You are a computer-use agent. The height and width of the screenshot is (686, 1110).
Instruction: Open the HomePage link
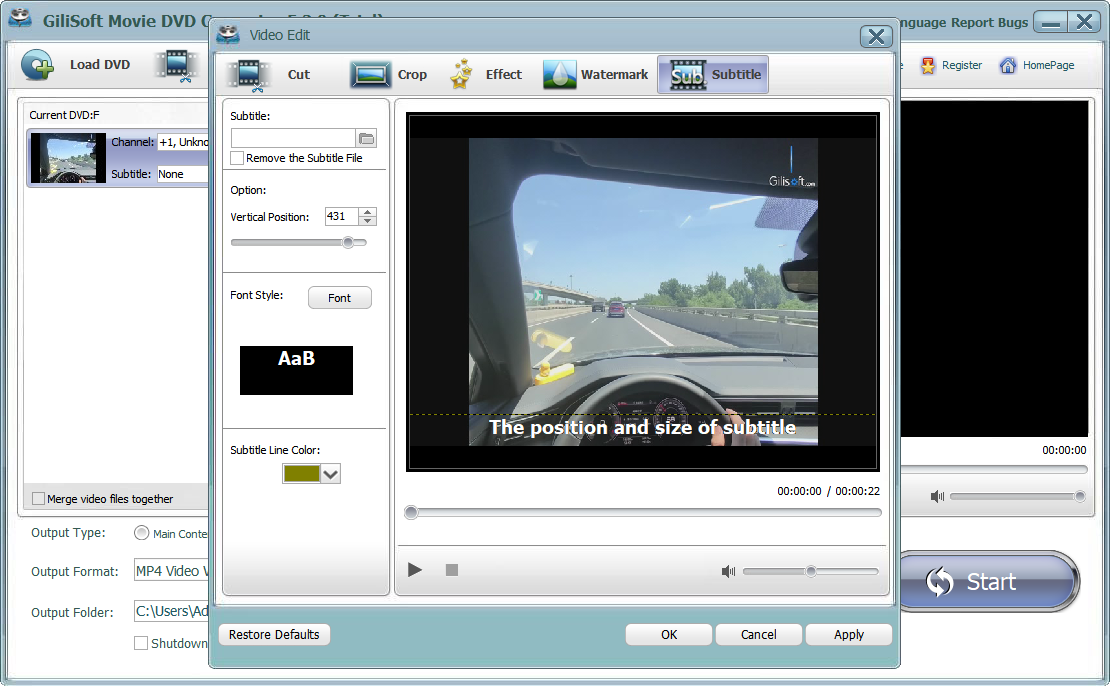click(1048, 65)
